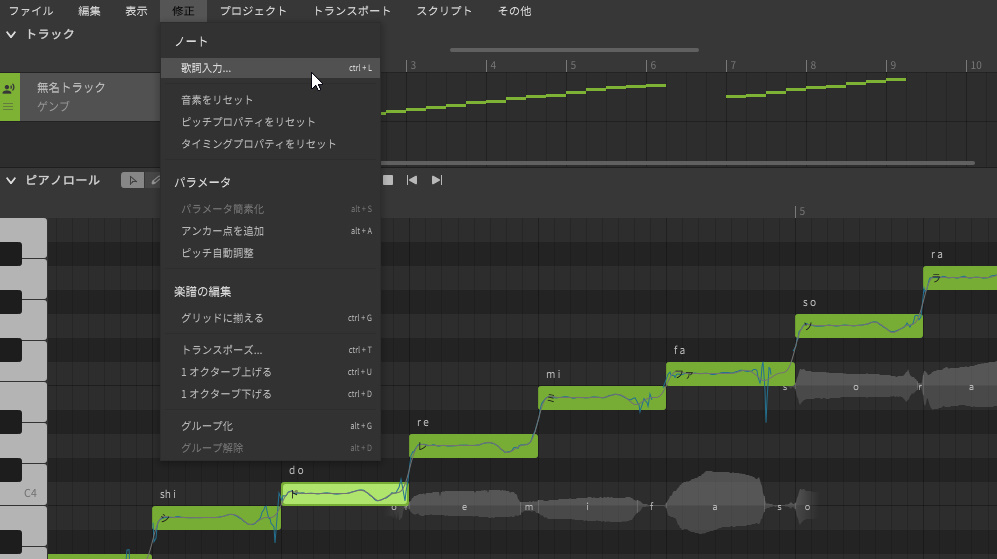
Task: Jump to end with skip-forward button
Action: pyautogui.click(x=437, y=180)
